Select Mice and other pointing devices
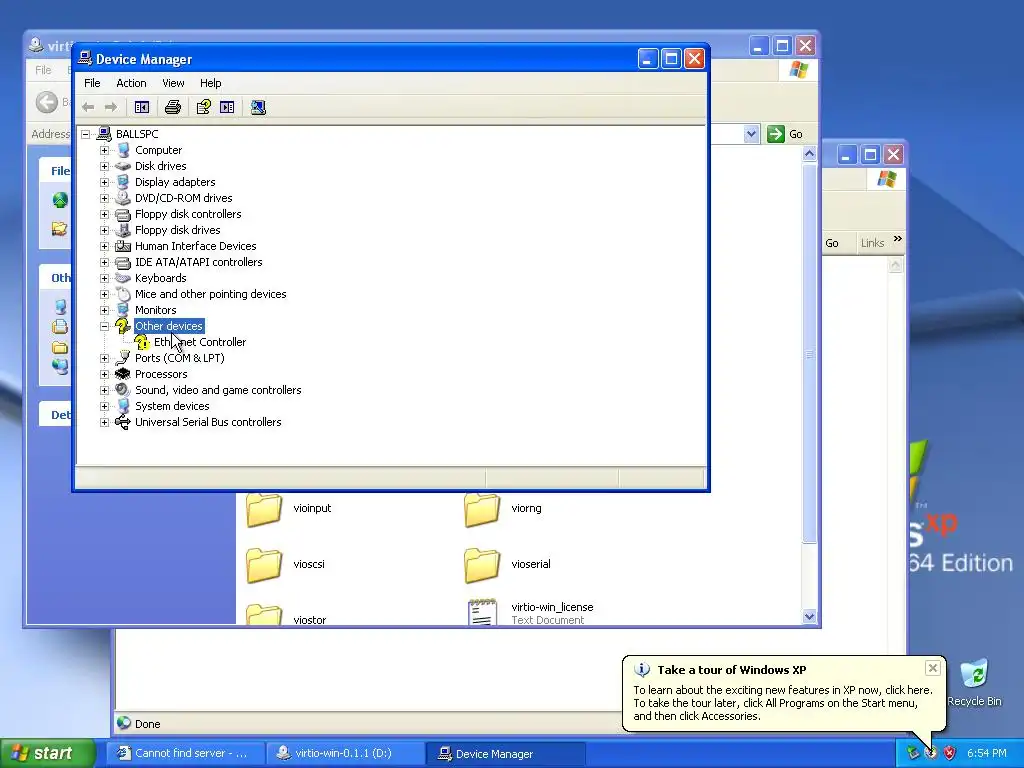The image size is (1024, 768). click(210, 294)
